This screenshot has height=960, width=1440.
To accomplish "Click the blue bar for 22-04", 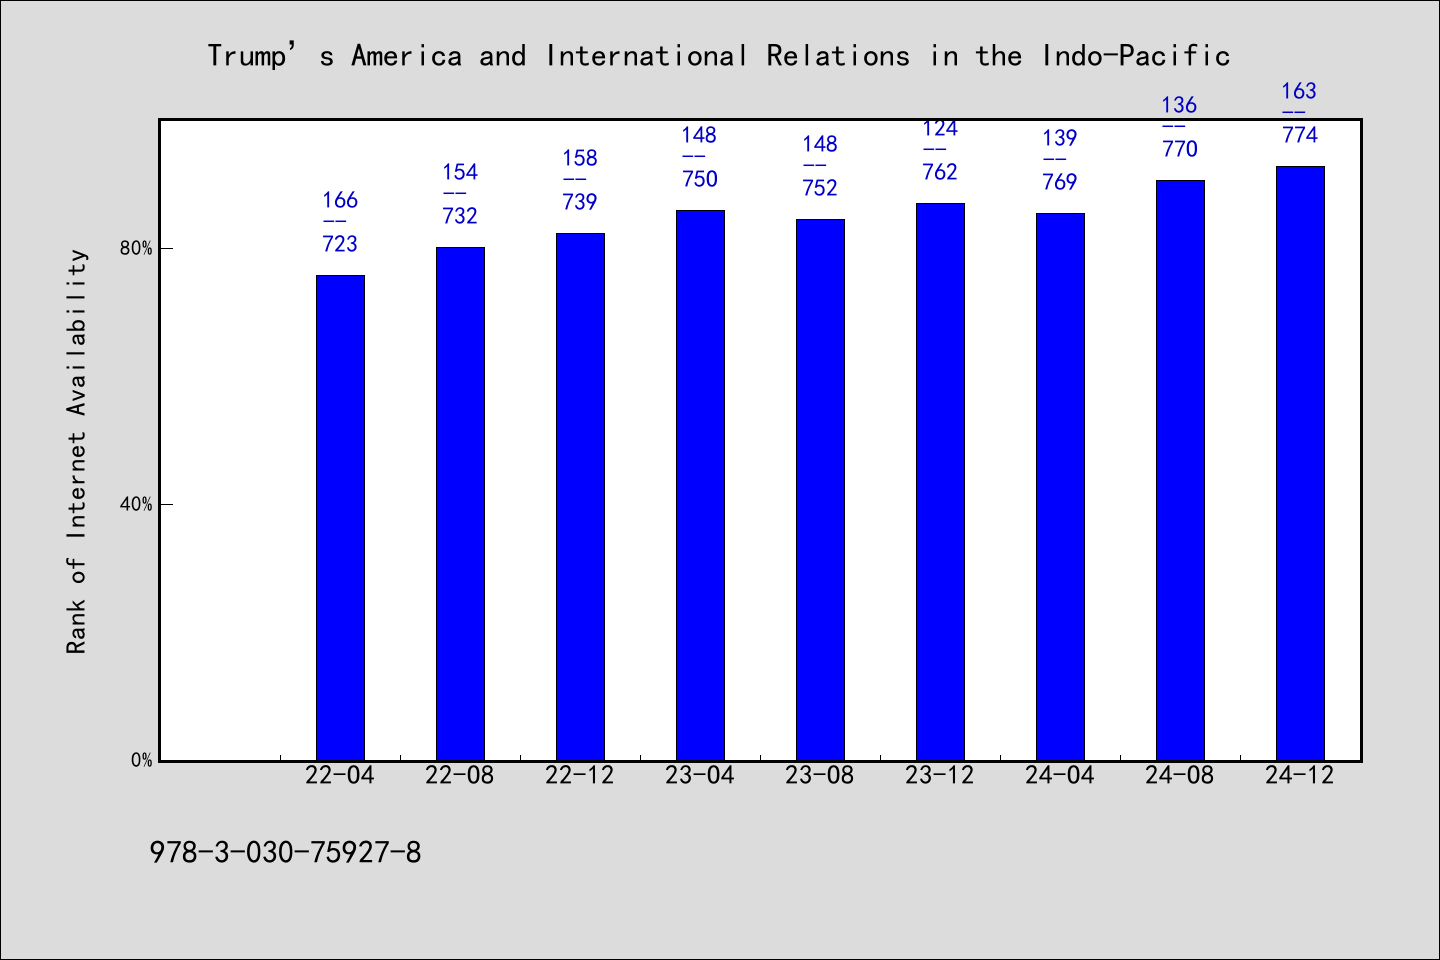I will tap(340, 518).
